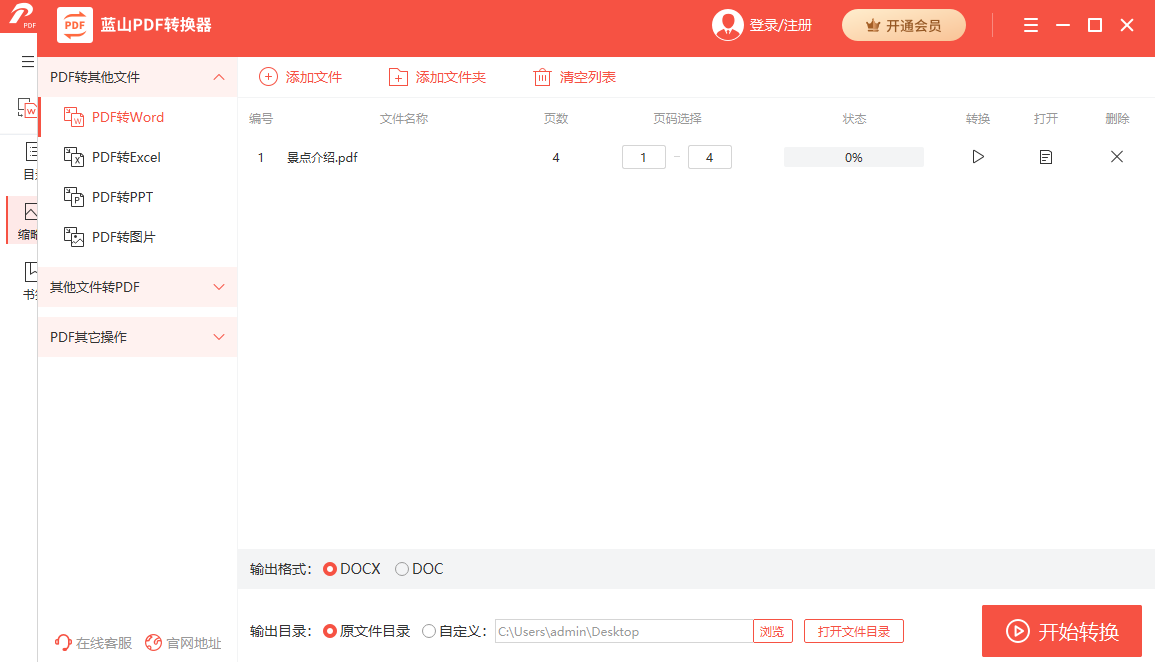Collapse the PDF转其他文件 section
Screen dimensions: 1155x662
tap(219, 77)
